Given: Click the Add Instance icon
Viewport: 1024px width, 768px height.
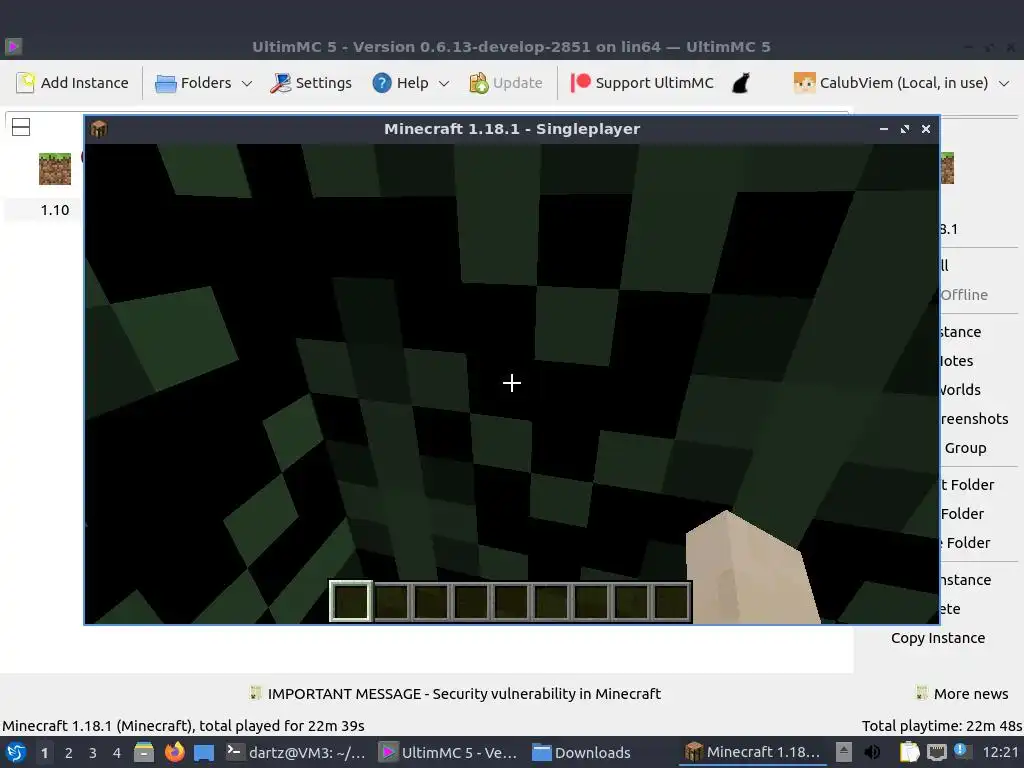Looking at the screenshot, I should [x=25, y=83].
